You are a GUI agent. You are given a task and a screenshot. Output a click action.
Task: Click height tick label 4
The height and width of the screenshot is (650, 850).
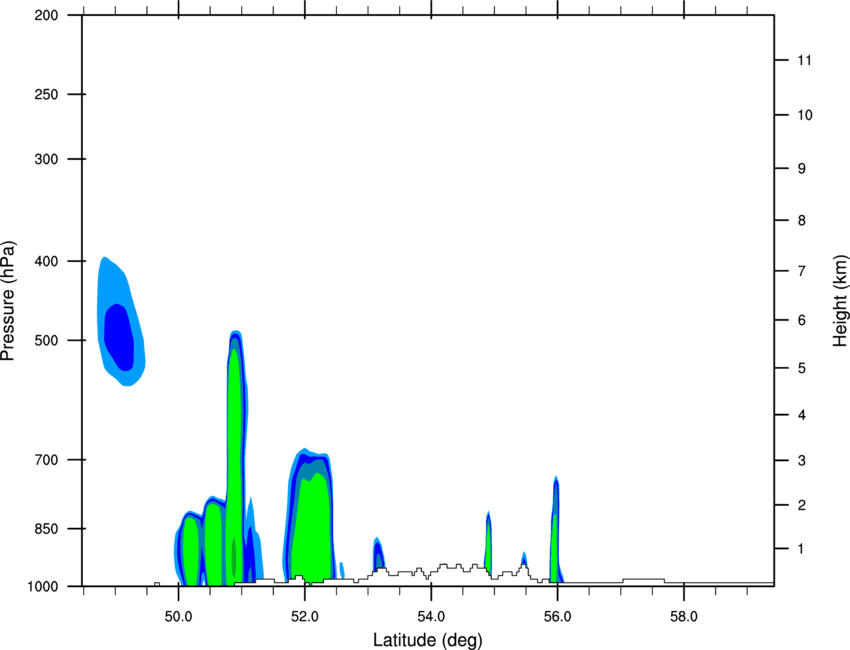[x=802, y=415]
